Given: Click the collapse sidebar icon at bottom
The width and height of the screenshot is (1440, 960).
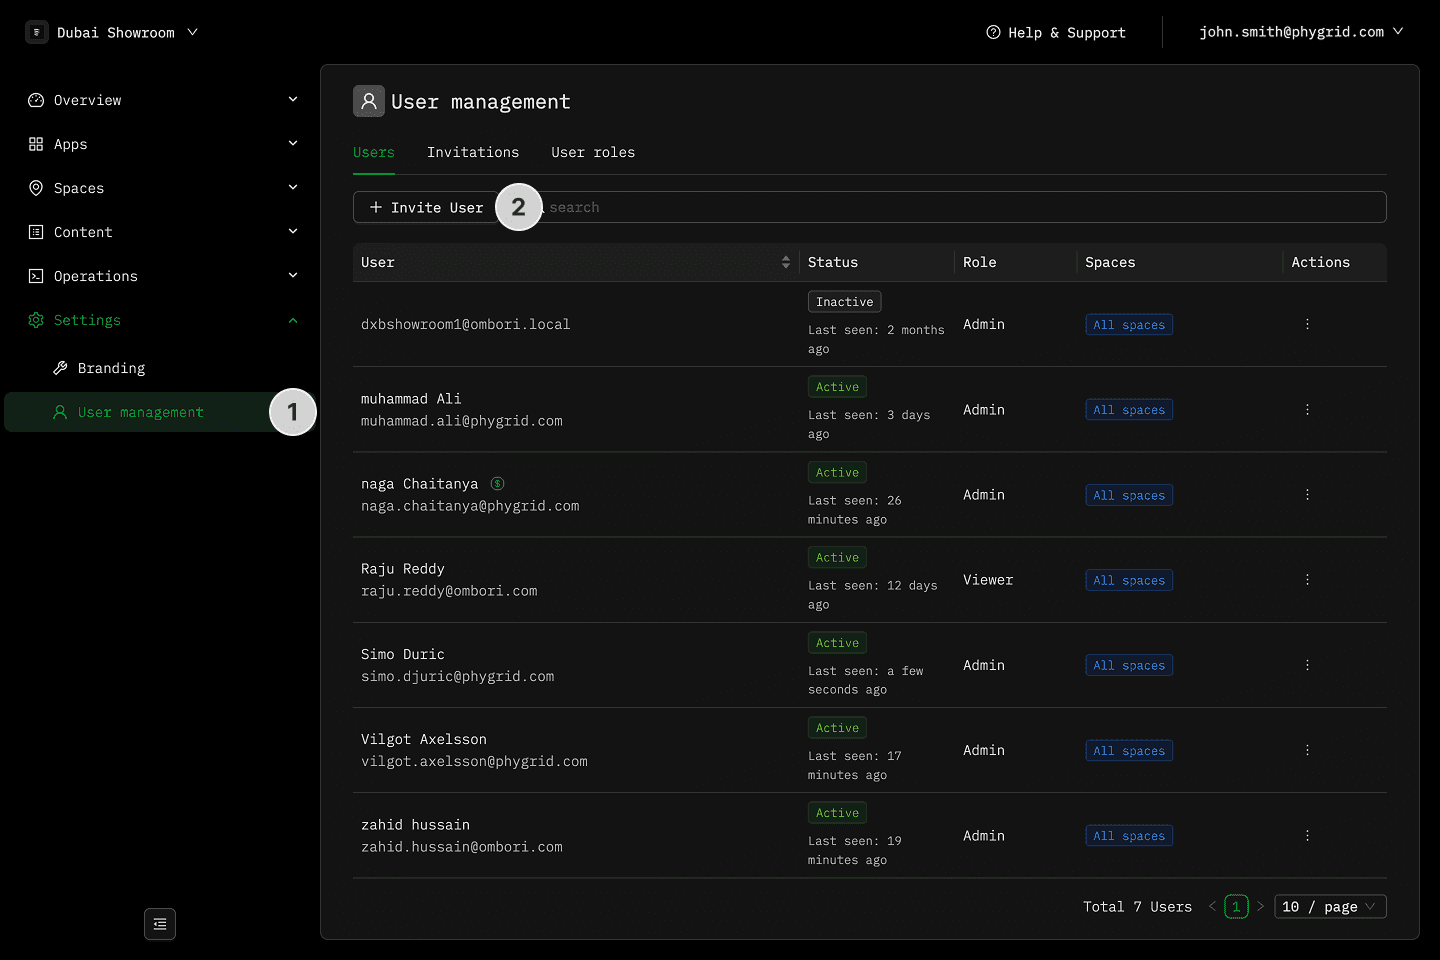Looking at the screenshot, I should pyautogui.click(x=160, y=924).
